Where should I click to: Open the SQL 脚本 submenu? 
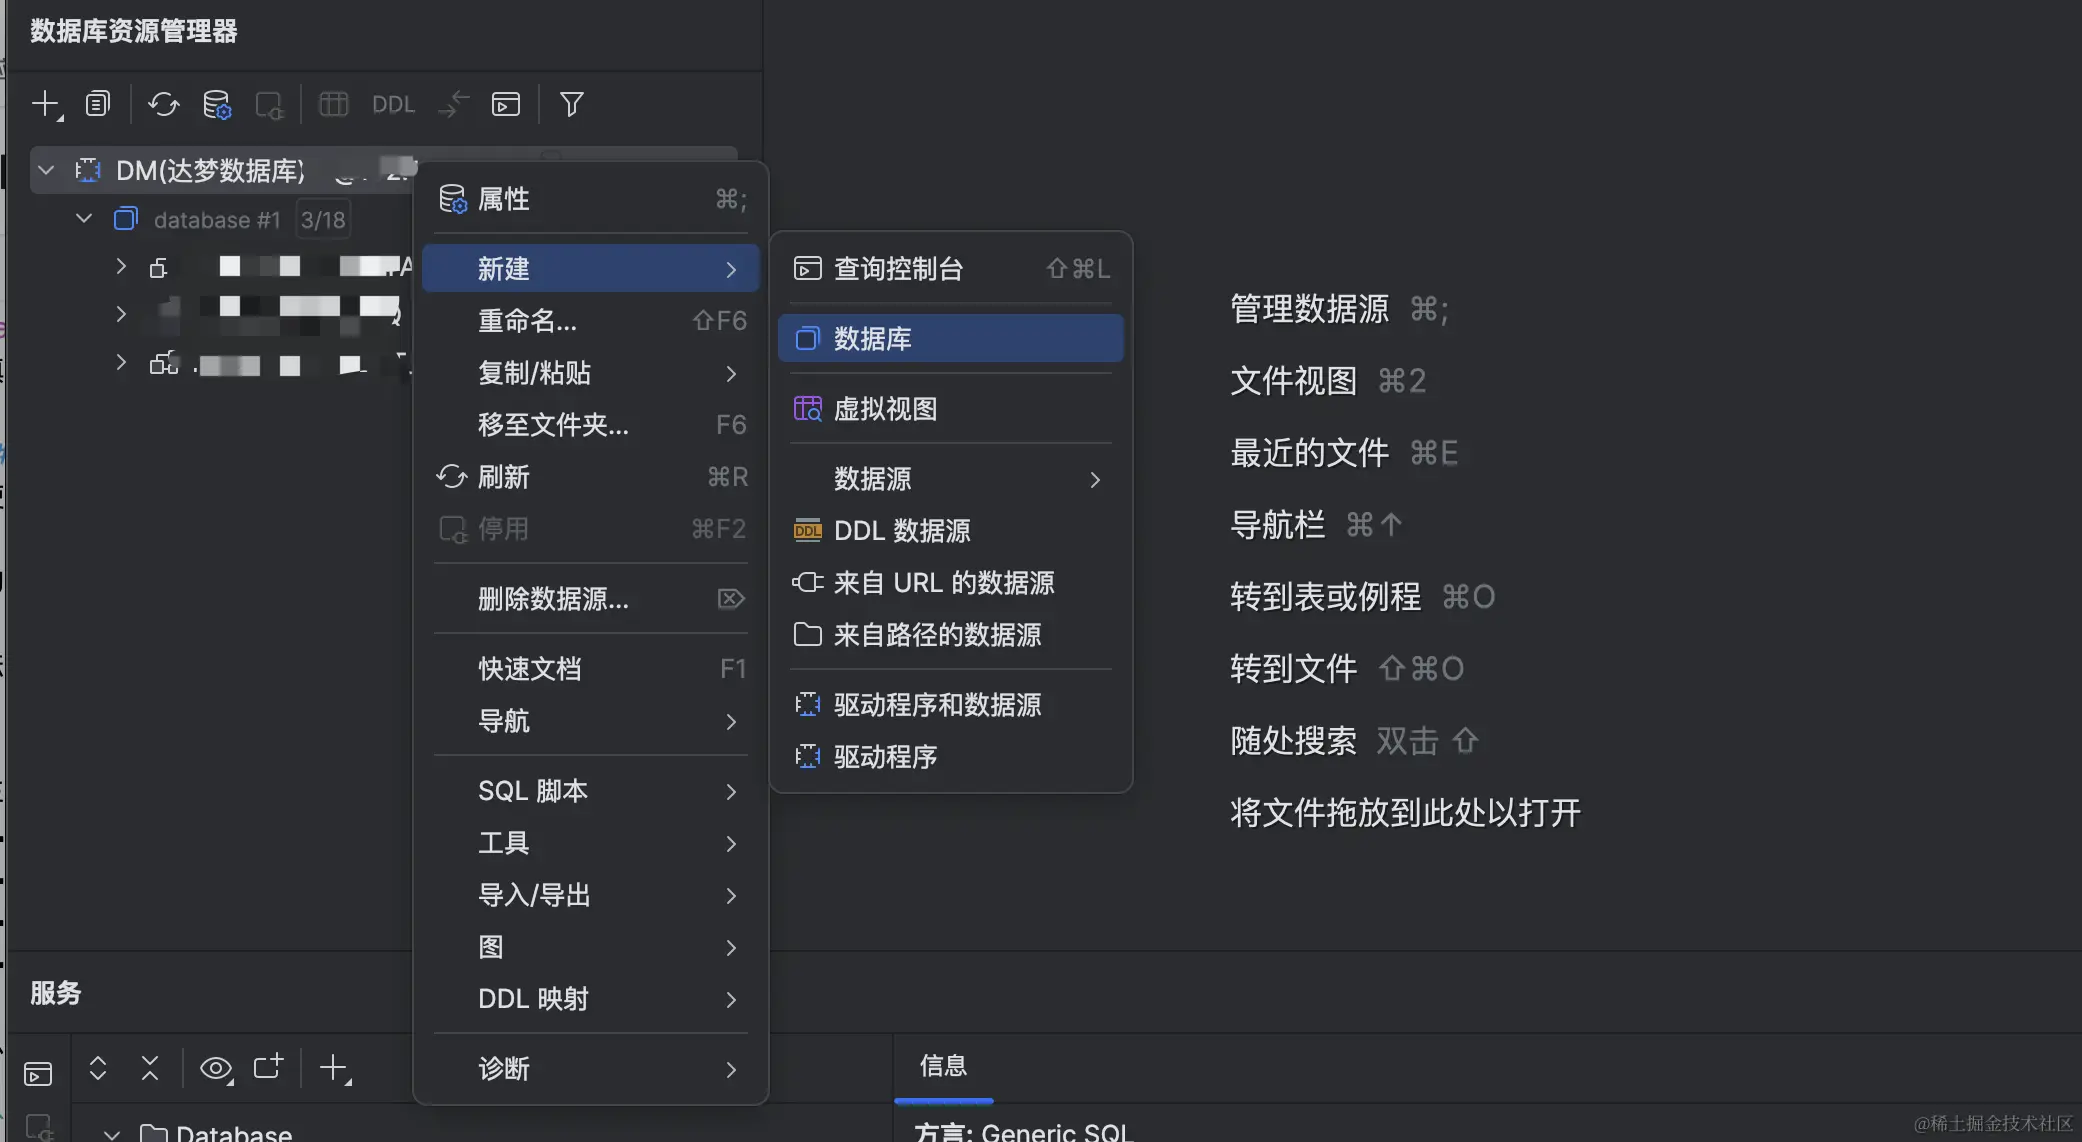tap(591, 791)
